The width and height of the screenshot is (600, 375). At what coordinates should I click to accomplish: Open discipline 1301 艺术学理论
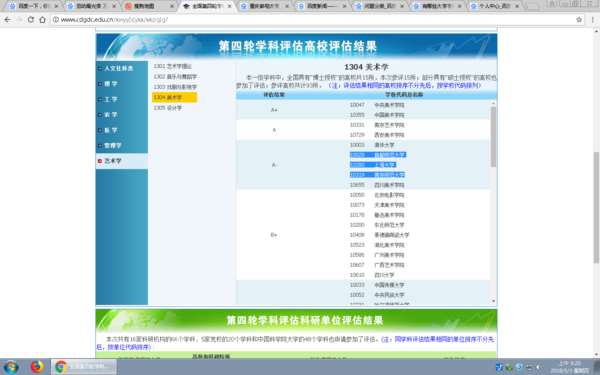tap(173, 66)
